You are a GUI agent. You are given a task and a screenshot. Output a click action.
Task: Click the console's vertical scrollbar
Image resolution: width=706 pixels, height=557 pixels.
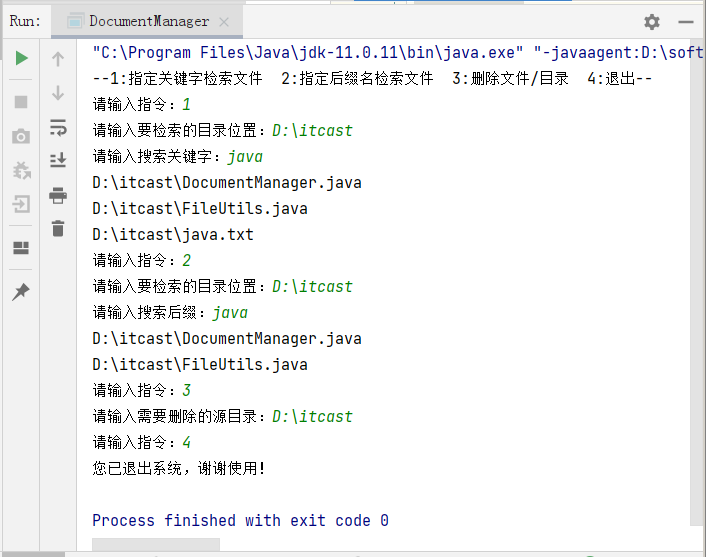(x=696, y=280)
